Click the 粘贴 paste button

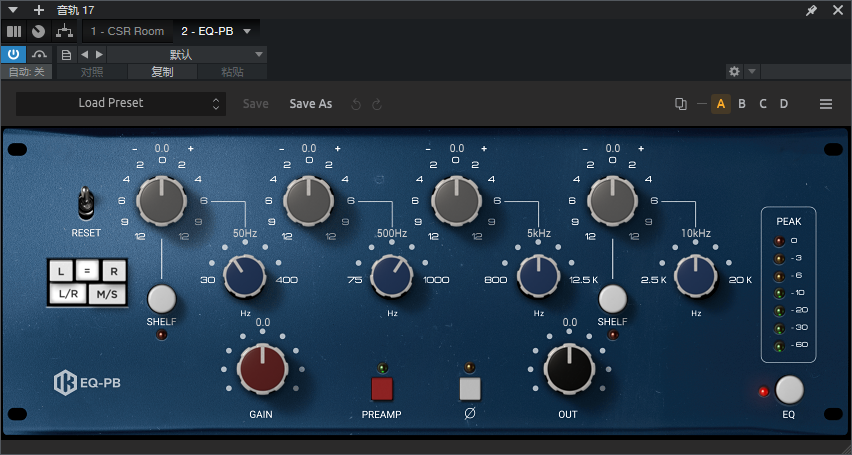(233, 72)
